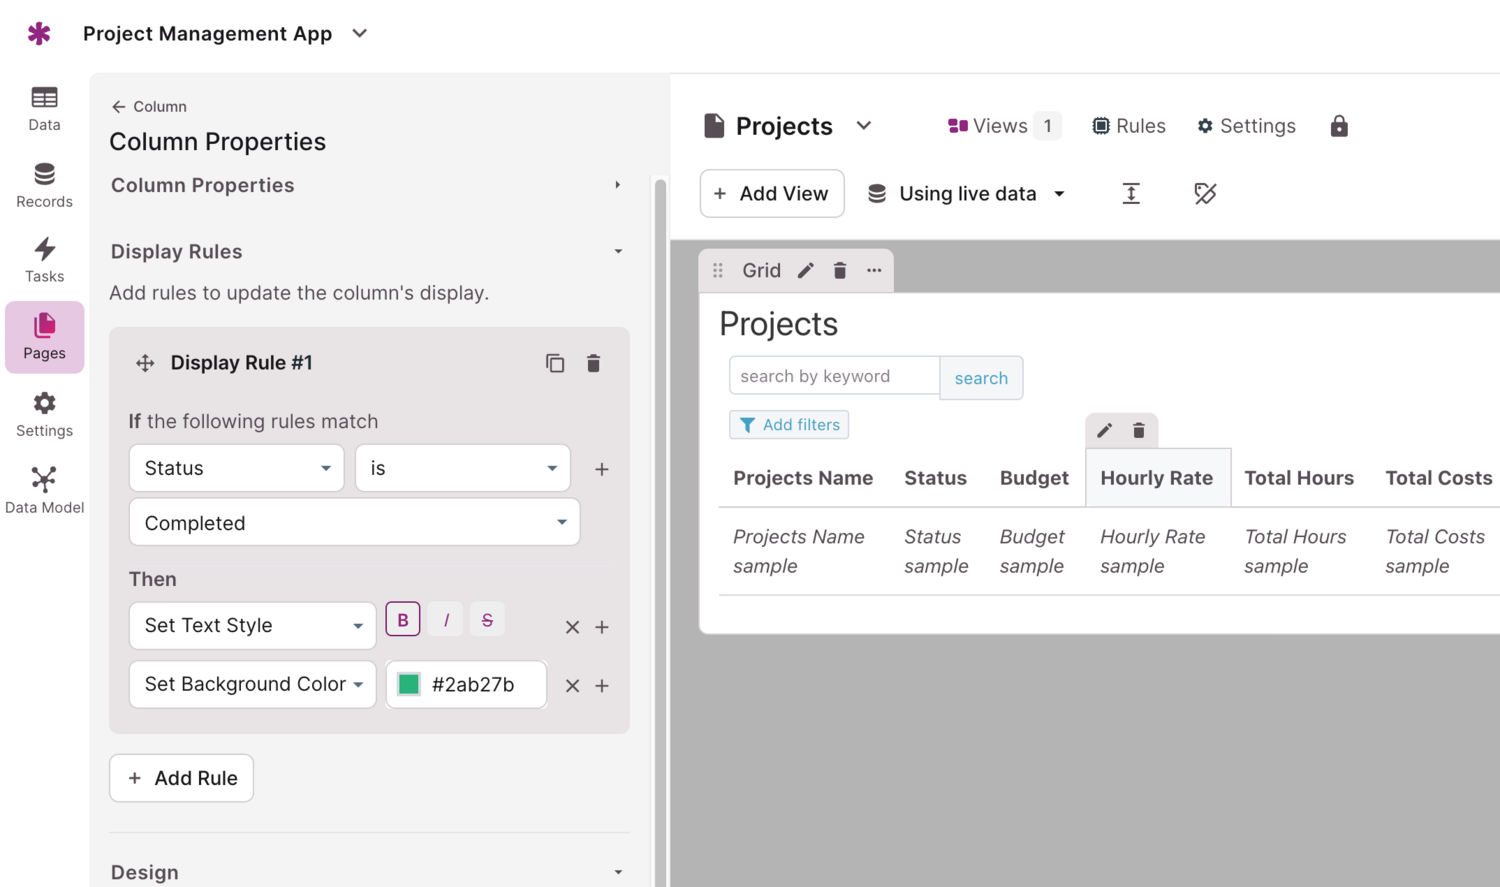This screenshot has width=1500, height=887.
Task: Expand the Using live data dropdown
Action: (x=967, y=194)
